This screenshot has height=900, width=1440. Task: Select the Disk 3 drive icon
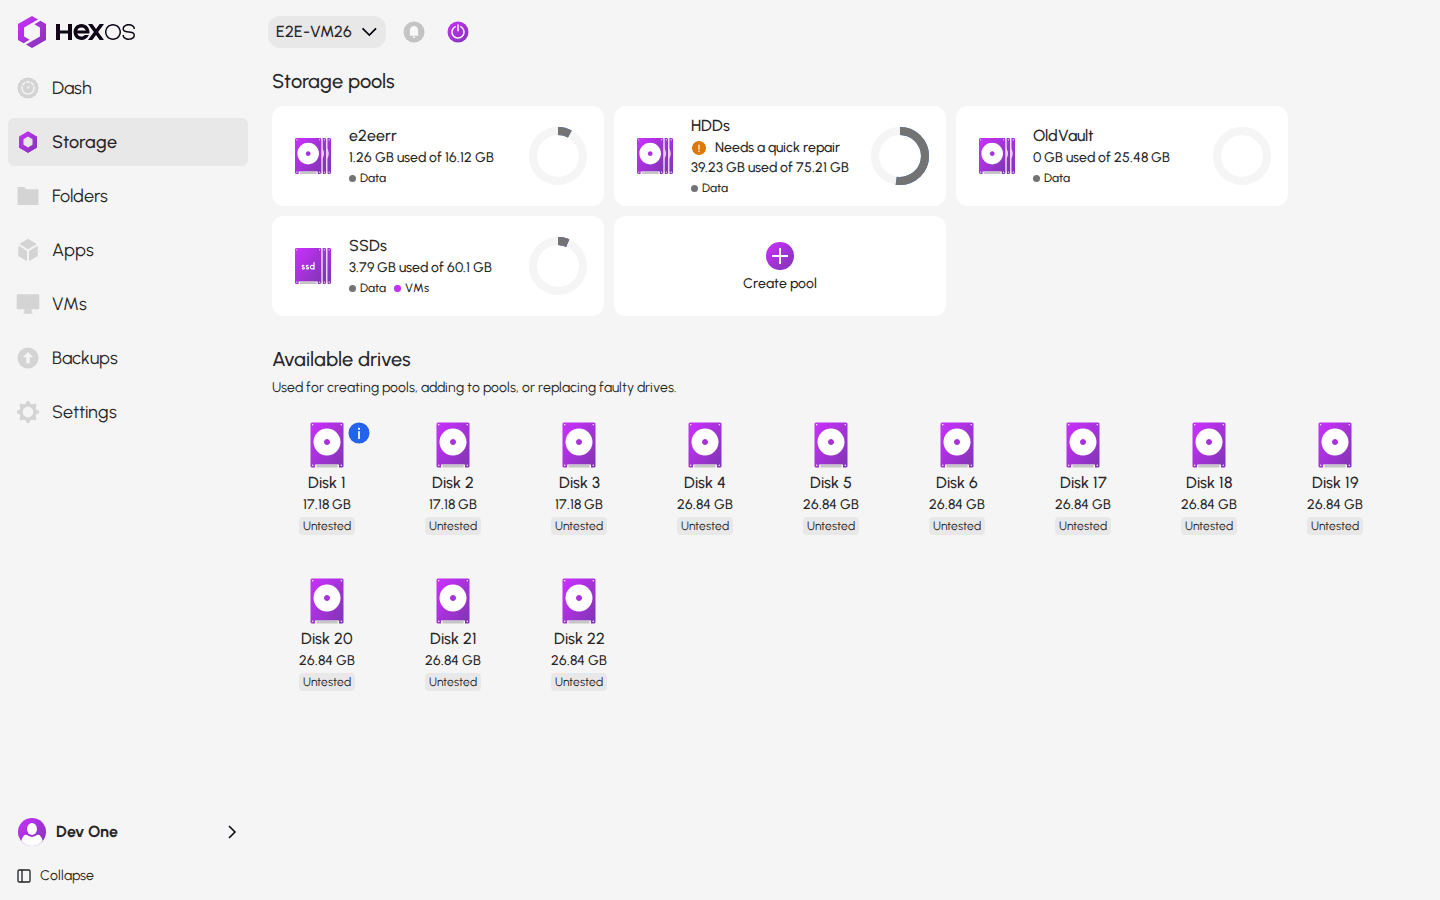click(579, 445)
